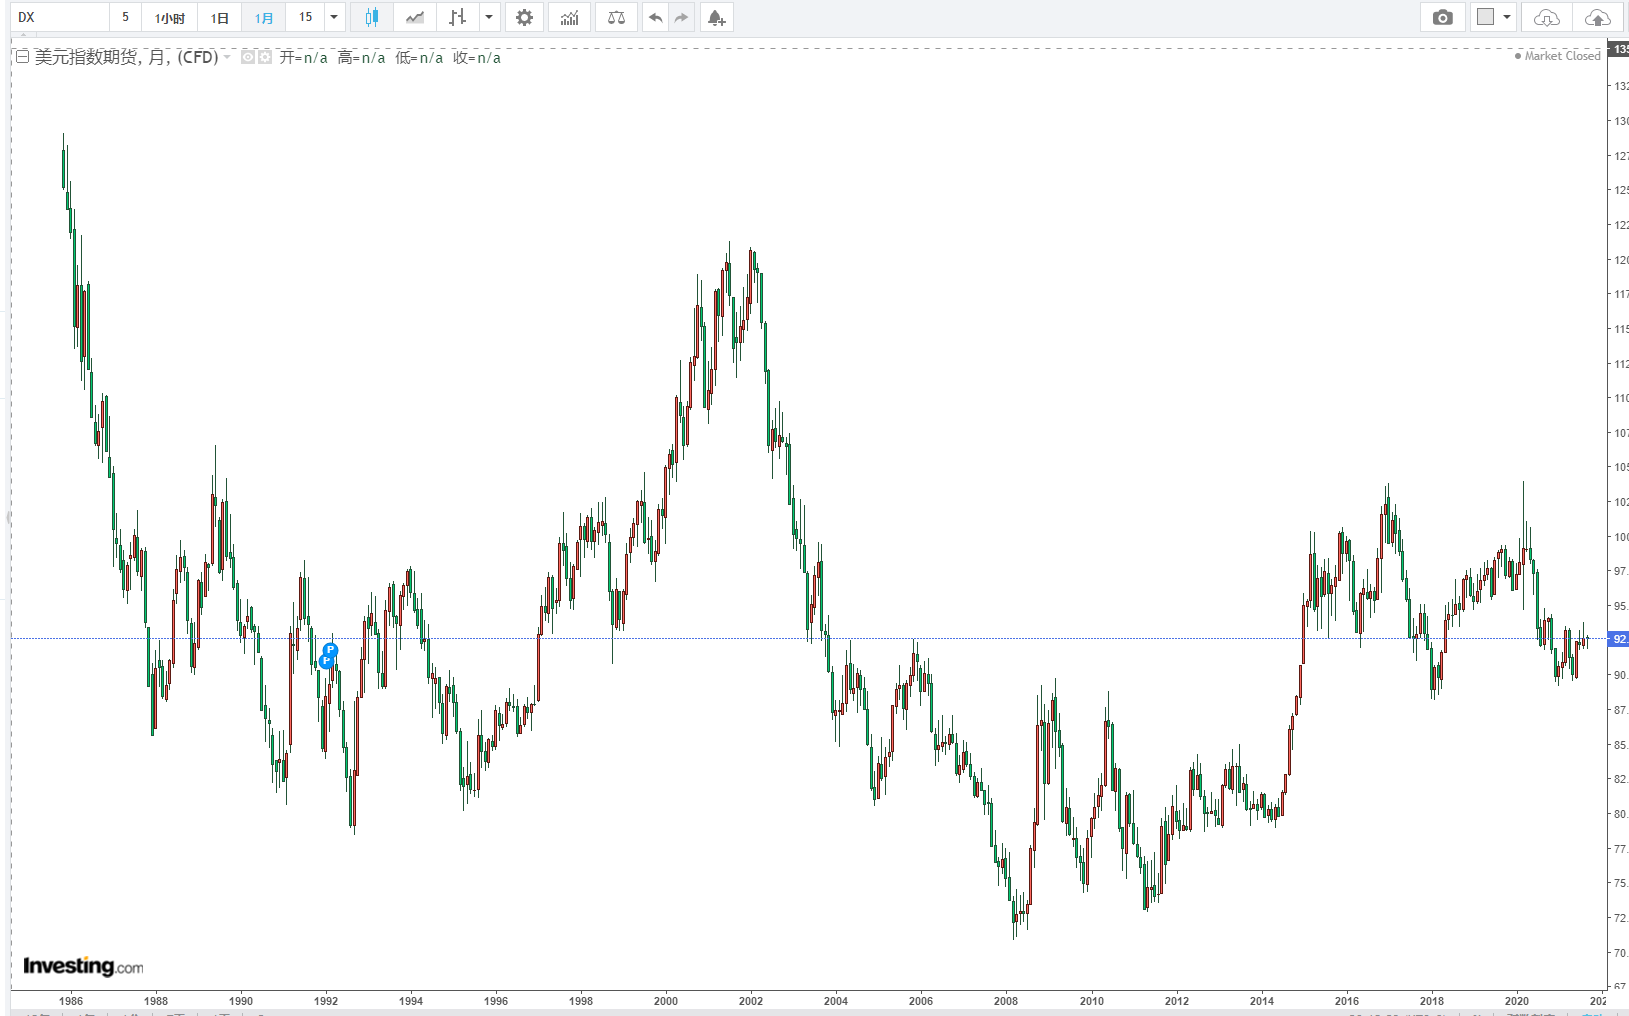Expand the symbol legend dropdown arrow

pos(227,57)
